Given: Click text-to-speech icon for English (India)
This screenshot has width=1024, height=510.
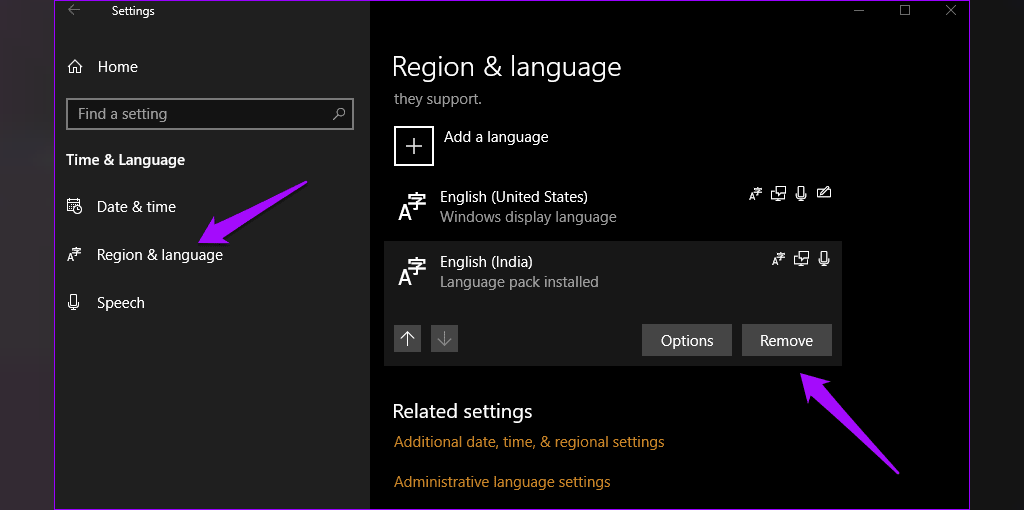Looking at the screenshot, I should 801,259.
